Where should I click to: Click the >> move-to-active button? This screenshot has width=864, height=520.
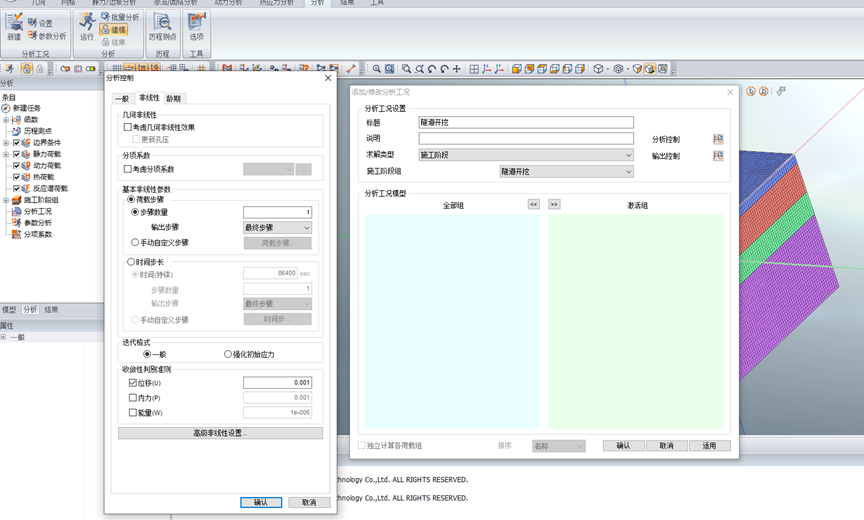[x=554, y=204]
